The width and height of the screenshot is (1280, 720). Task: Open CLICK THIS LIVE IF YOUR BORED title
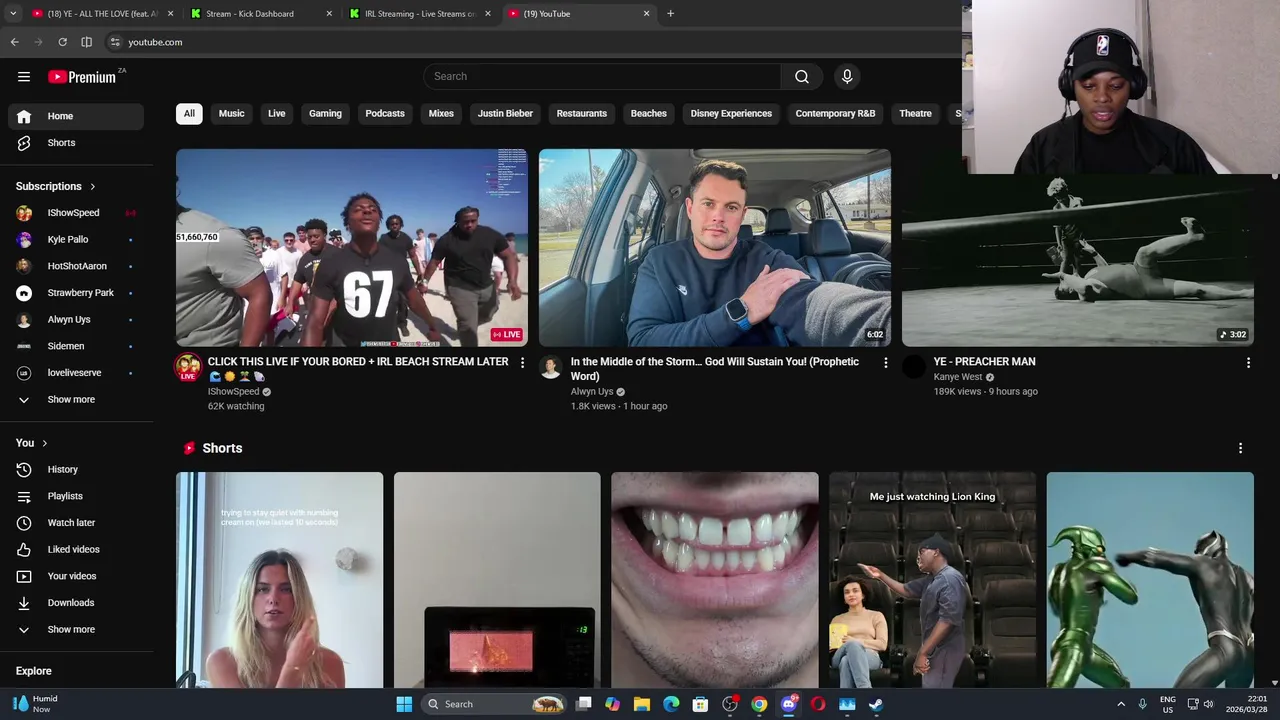358,369
